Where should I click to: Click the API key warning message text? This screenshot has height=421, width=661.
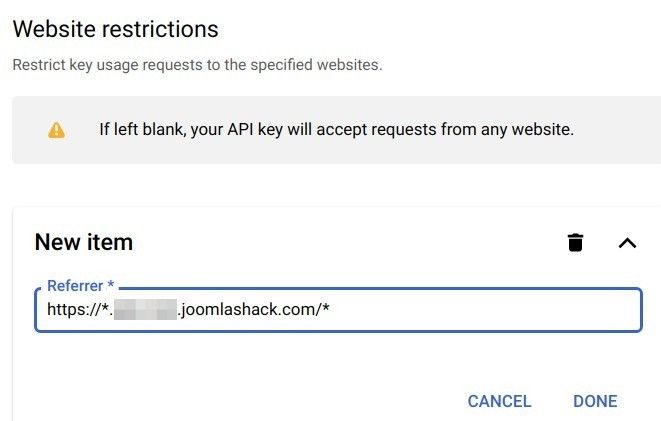click(x=336, y=129)
